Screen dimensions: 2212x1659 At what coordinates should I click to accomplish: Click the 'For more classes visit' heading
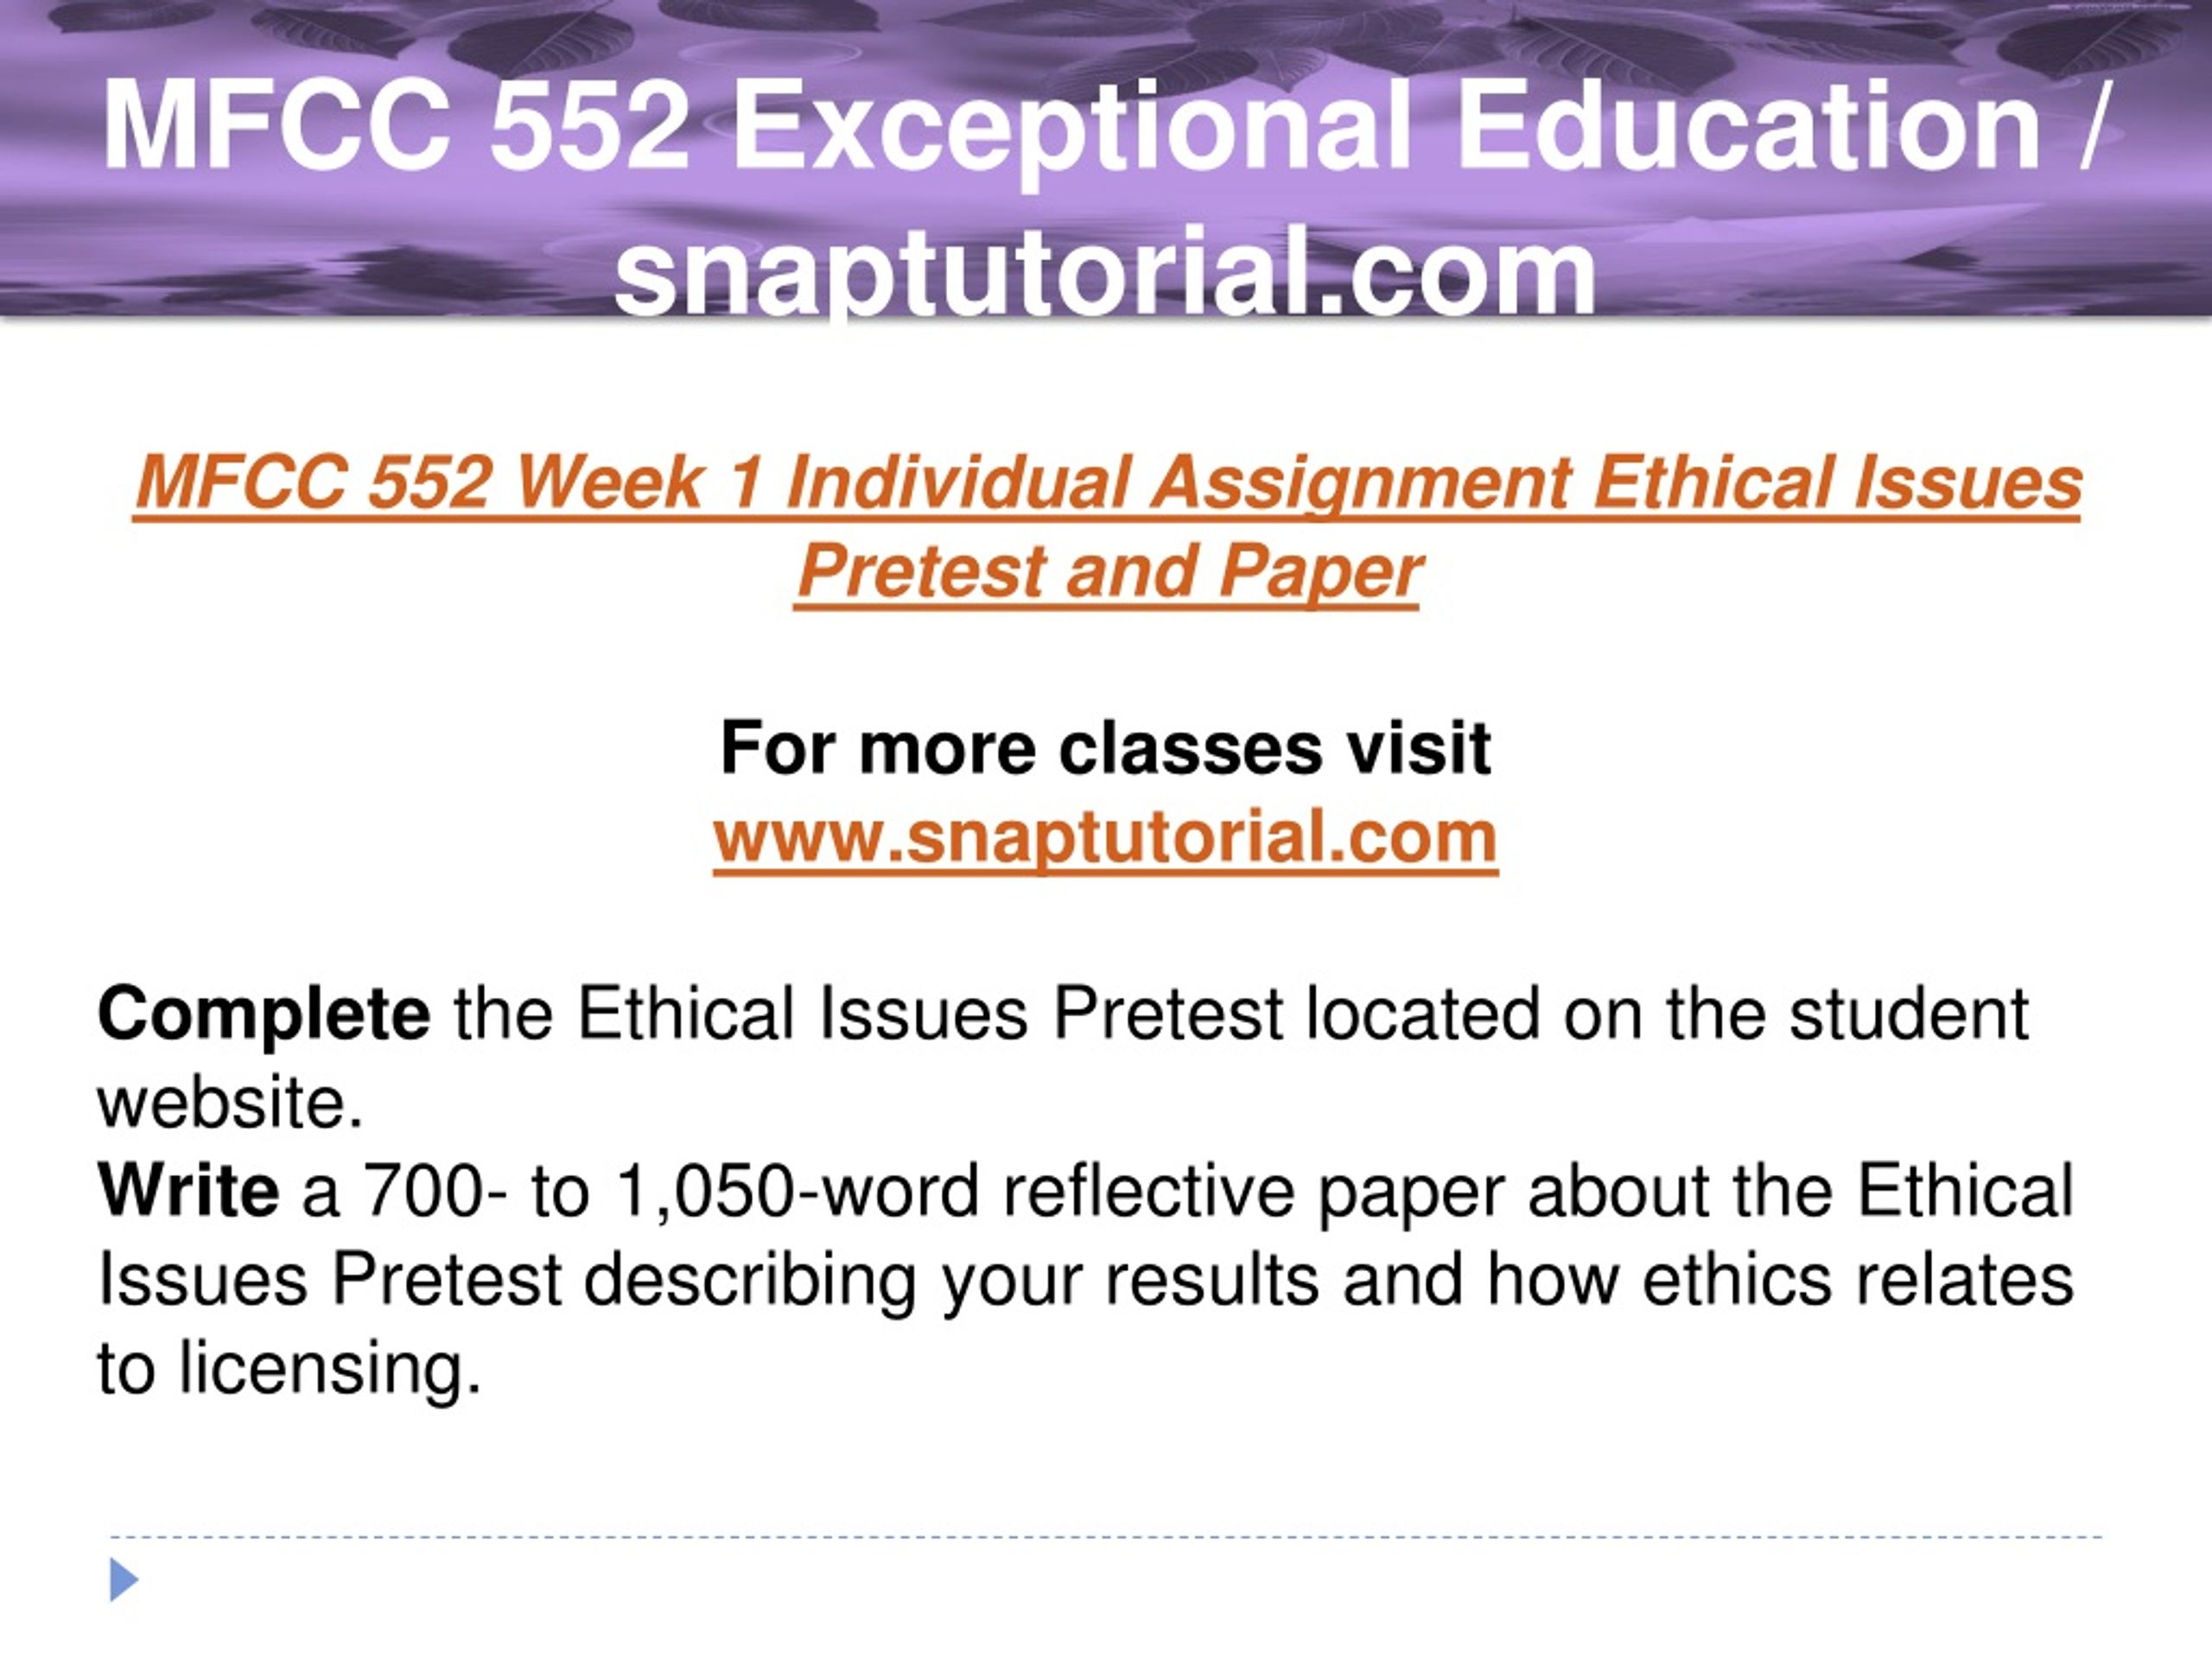1105,748
